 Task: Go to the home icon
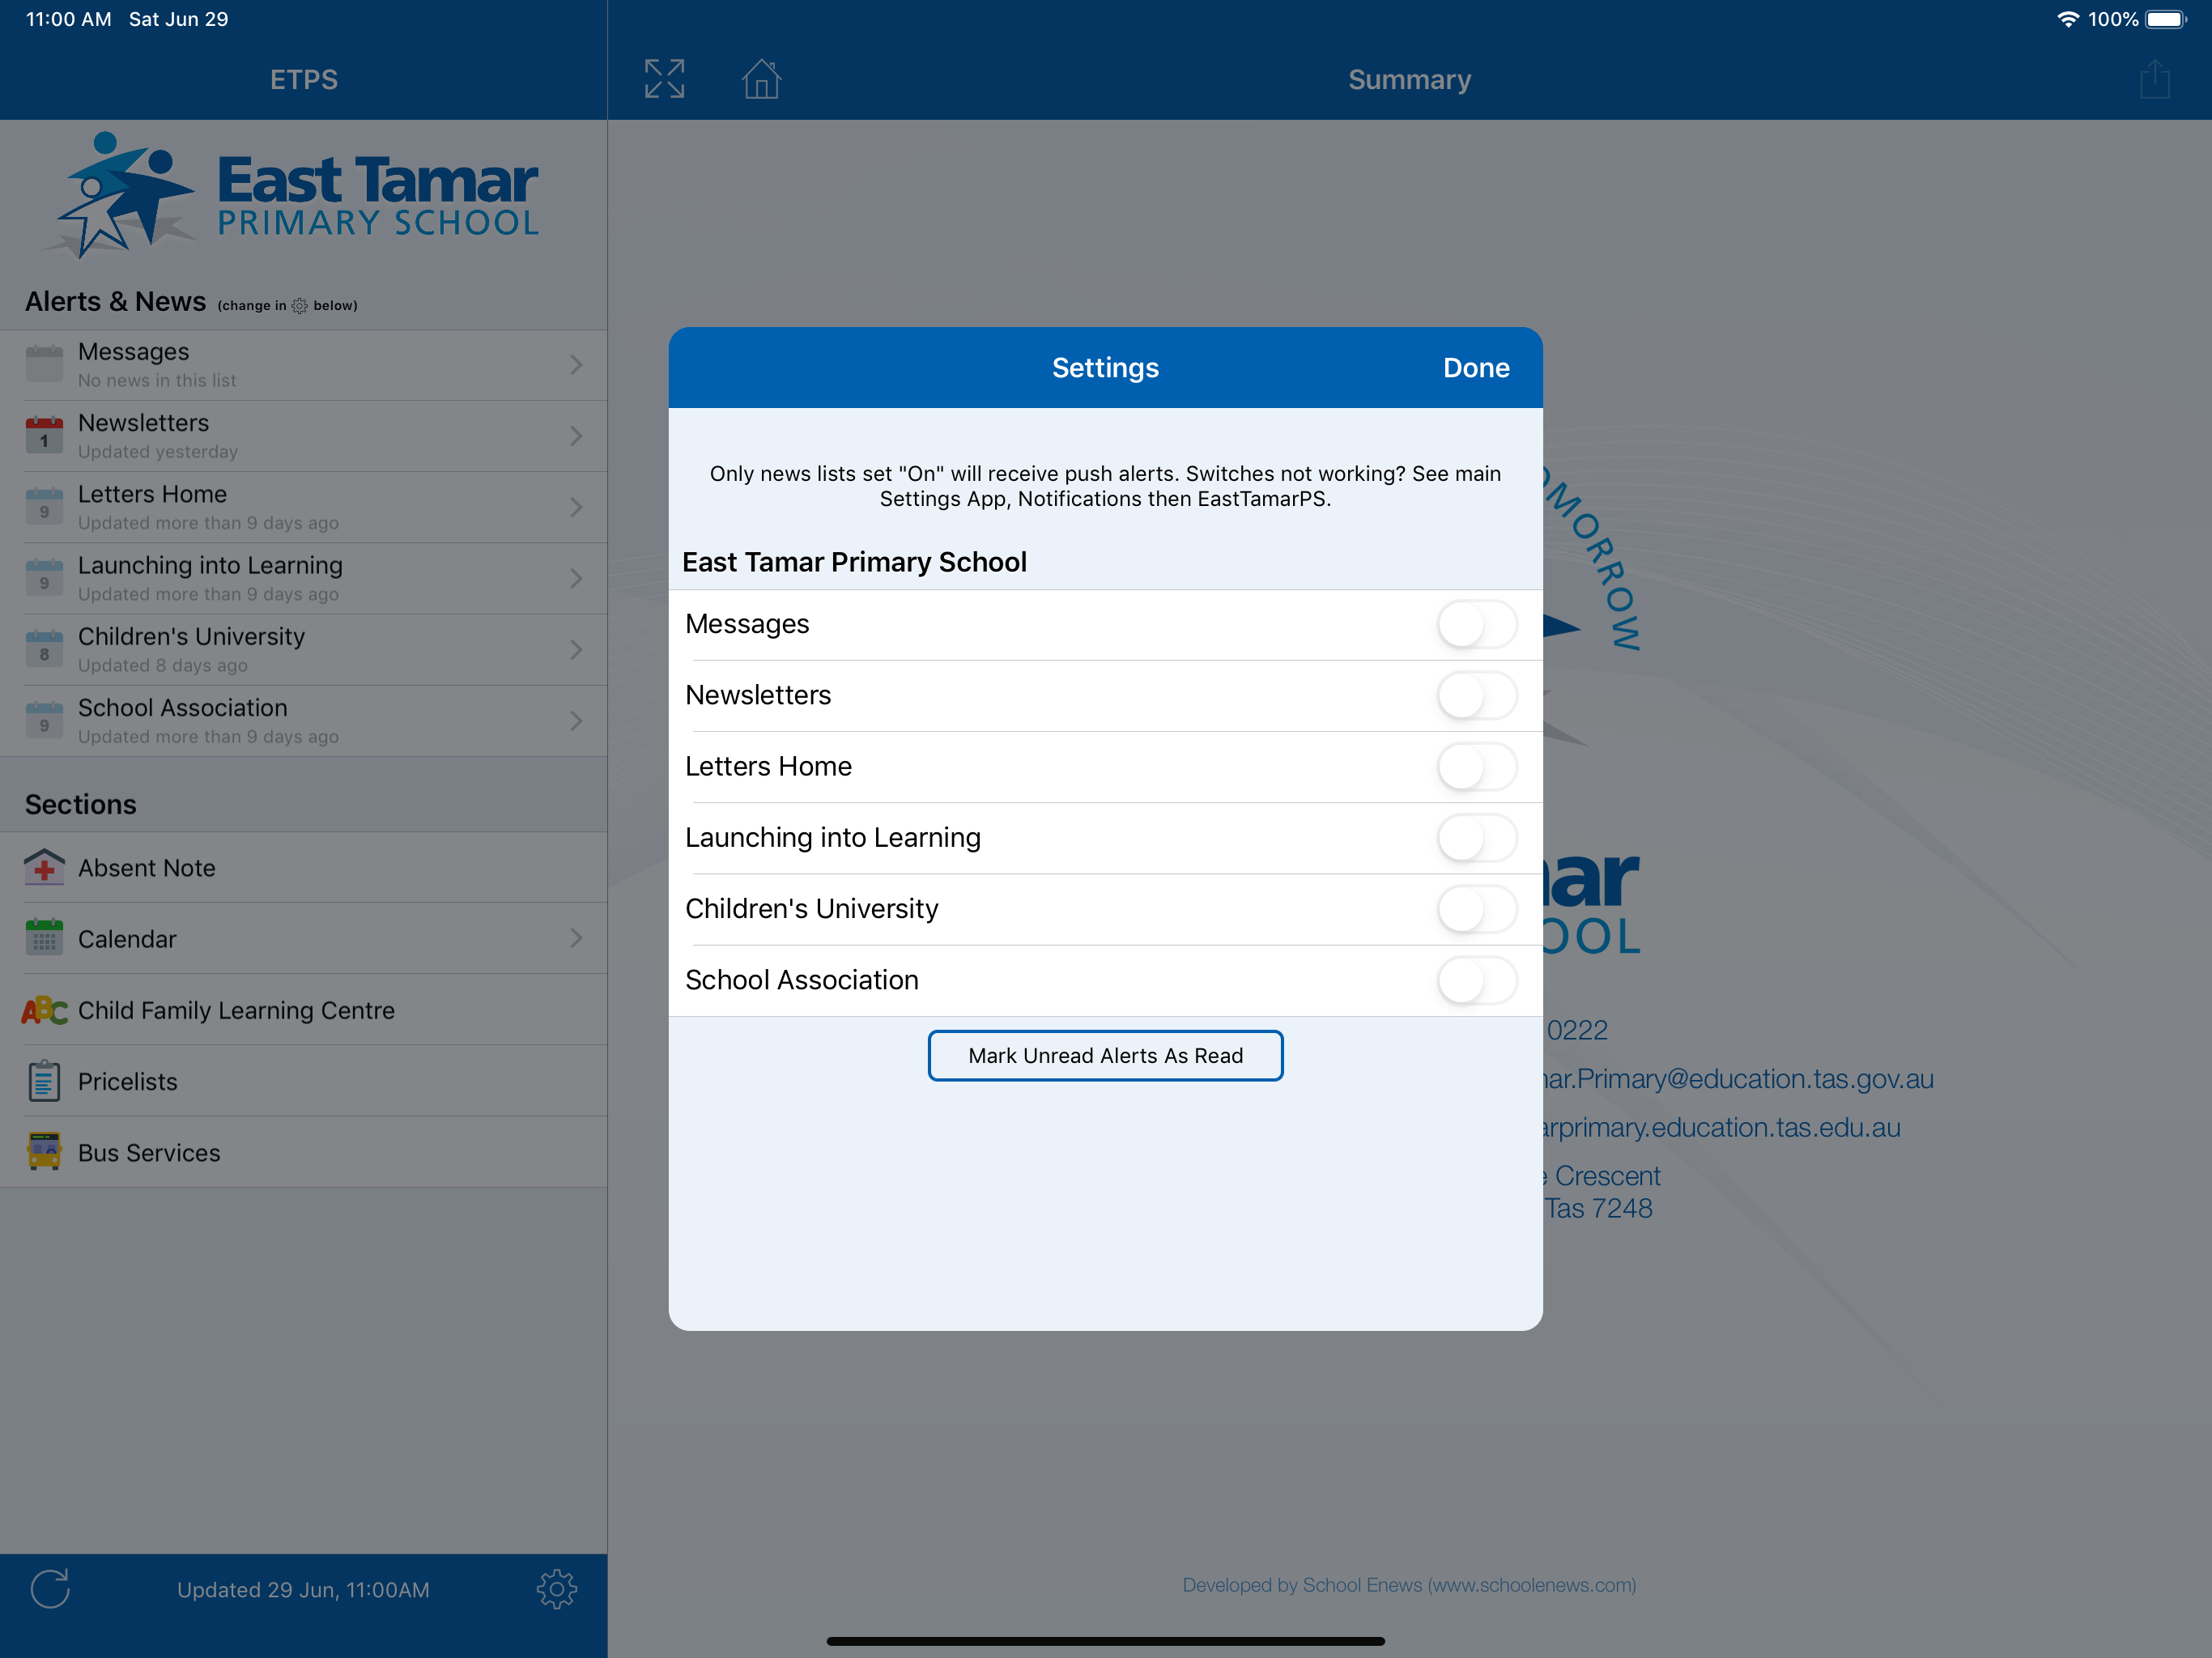tap(761, 78)
